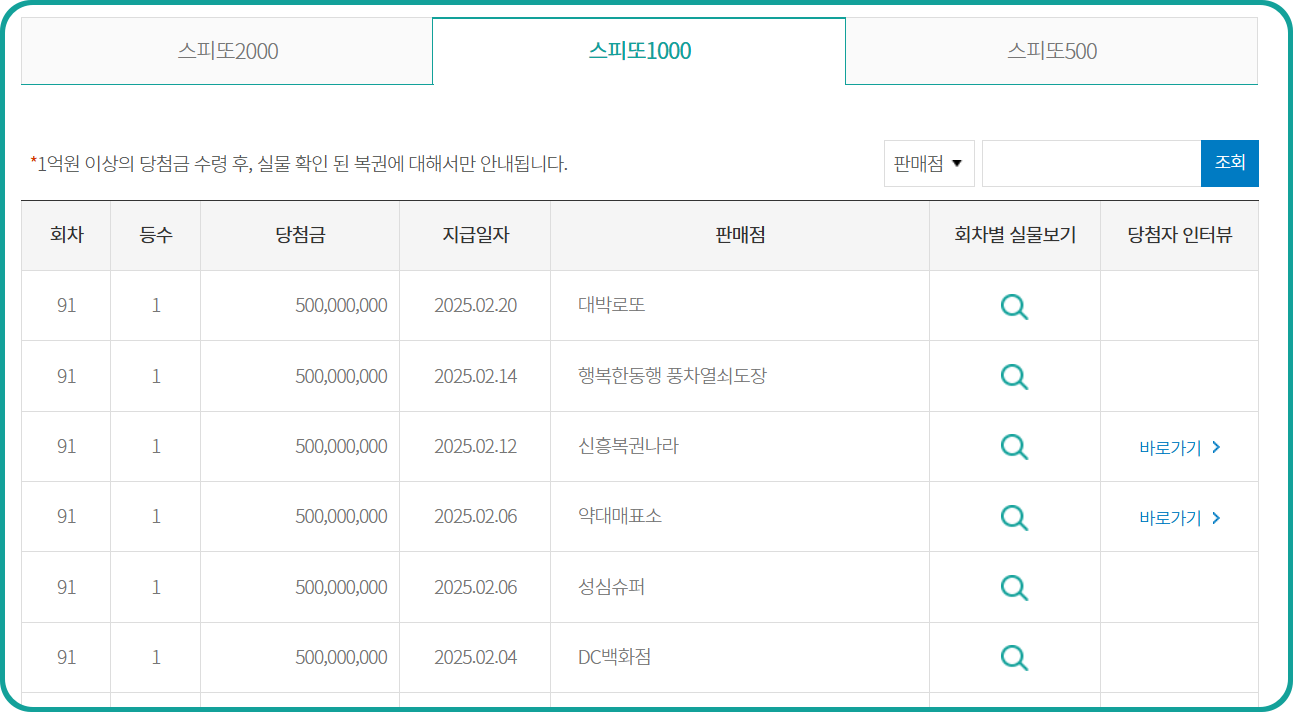The width and height of the screenshot is (1293, 712).
Task: Open the 판매점 search type dropdown
Action: [929, 163]
